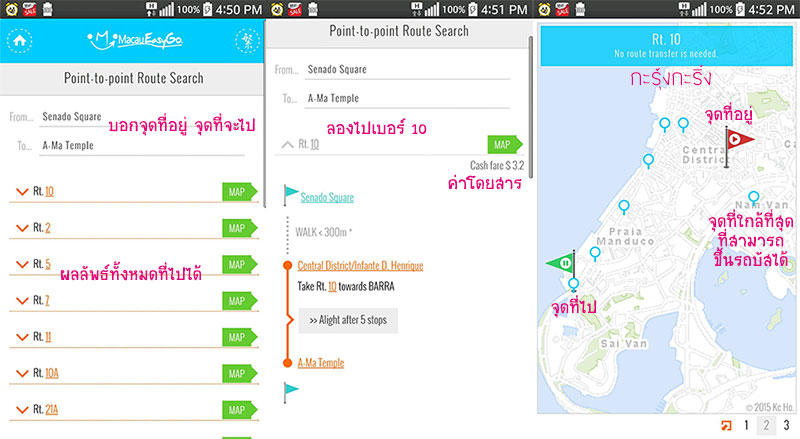Tap the red start flag on the map
This screenshot has height=439, width=800.
pyautogui.click(x=738, y=145)
